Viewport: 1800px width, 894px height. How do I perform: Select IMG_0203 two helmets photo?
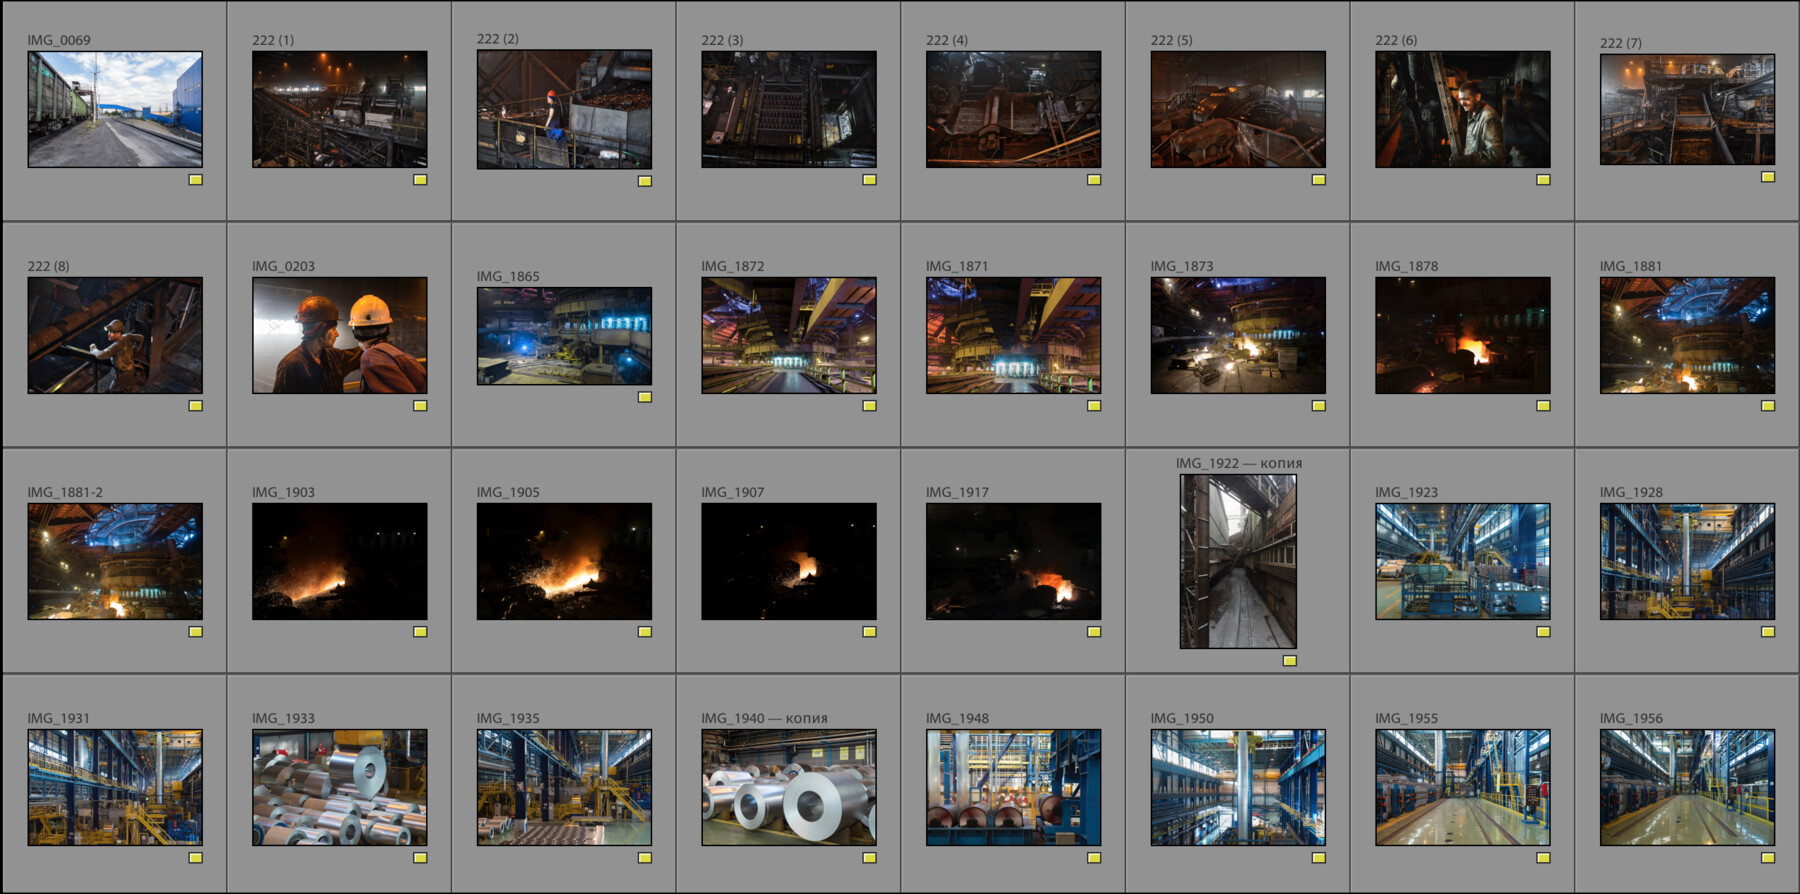coord(339,335)
